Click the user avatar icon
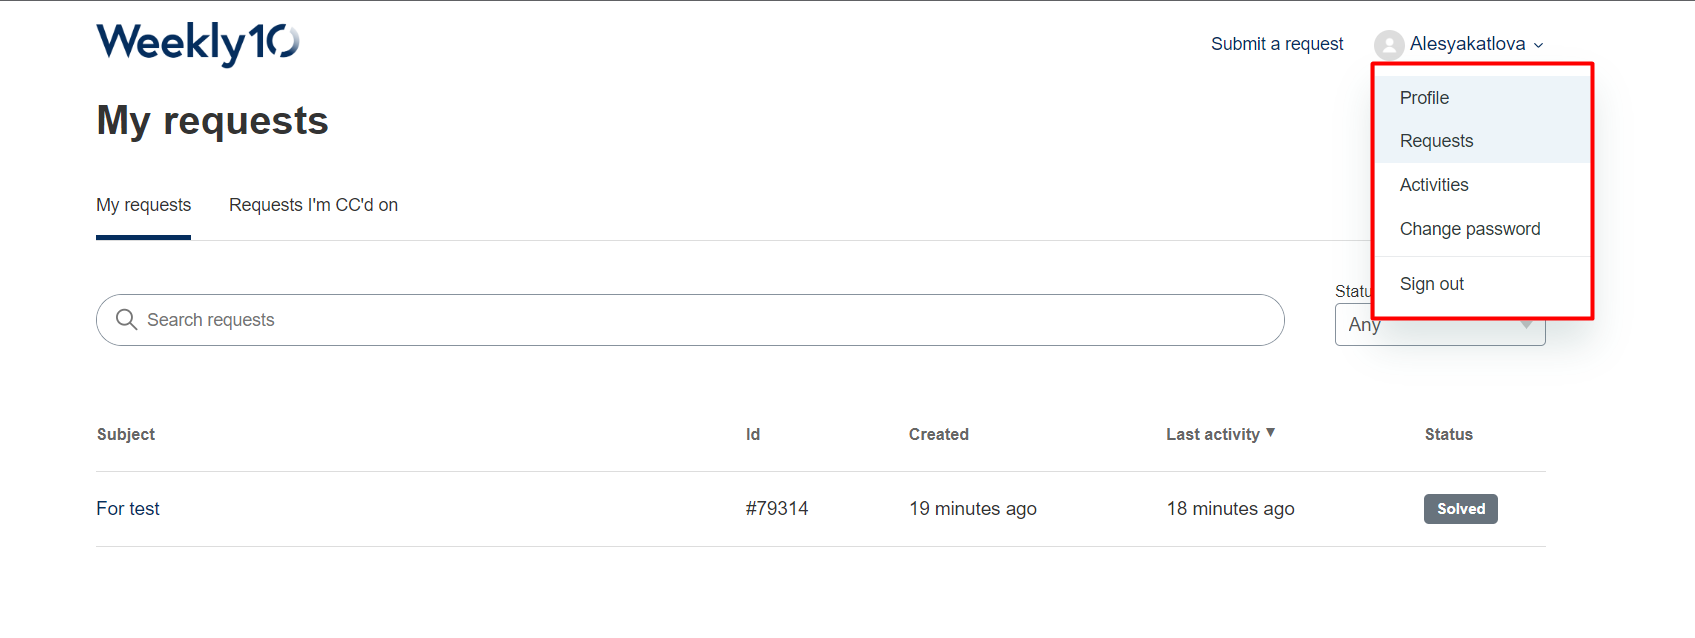Viewport: 1695px width, 638px height. click(1389, 45)
